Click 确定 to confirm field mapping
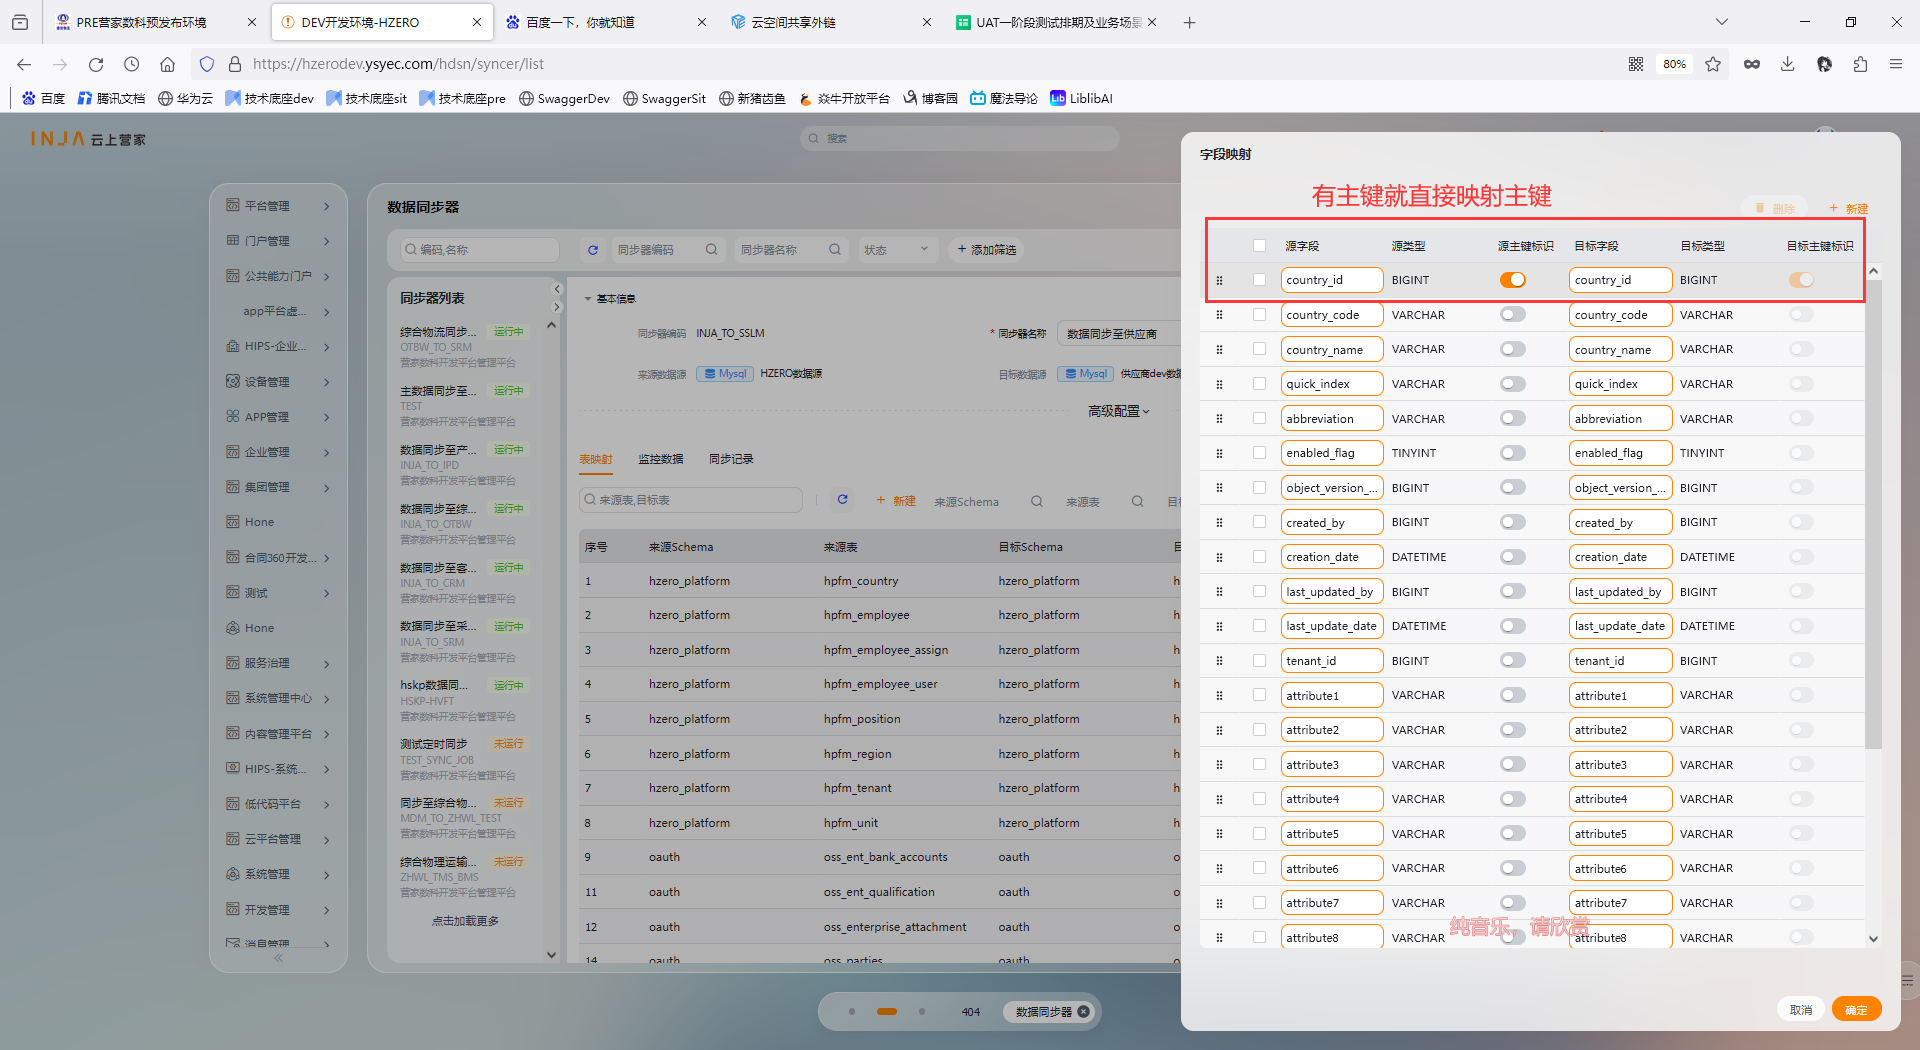Viewport: 1920px width, 1050px height. point(1856,1010)
